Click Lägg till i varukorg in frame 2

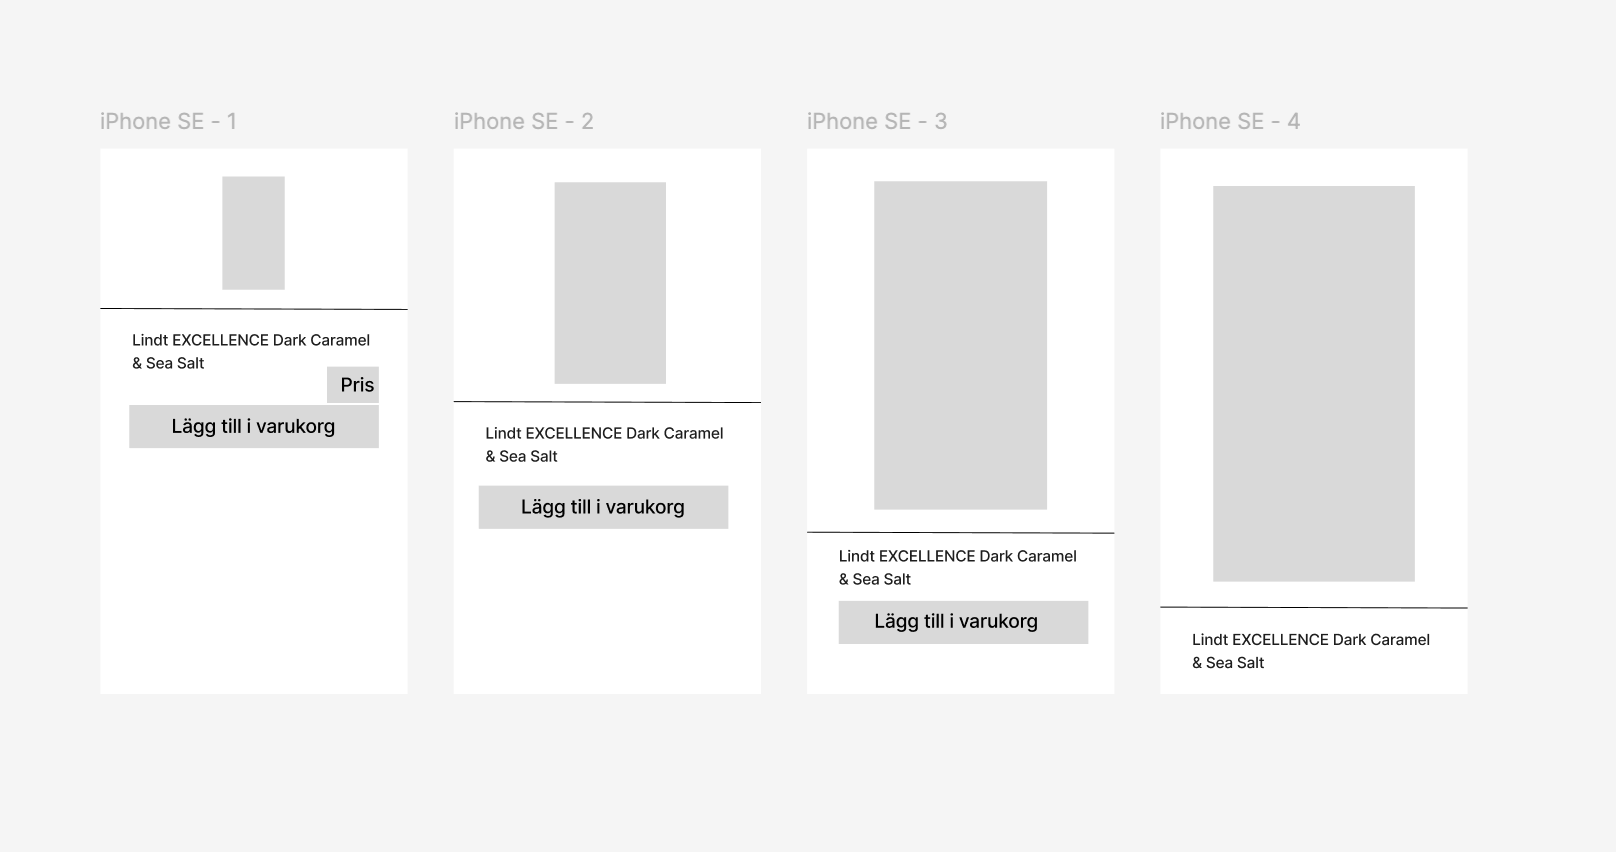[603, 507]
